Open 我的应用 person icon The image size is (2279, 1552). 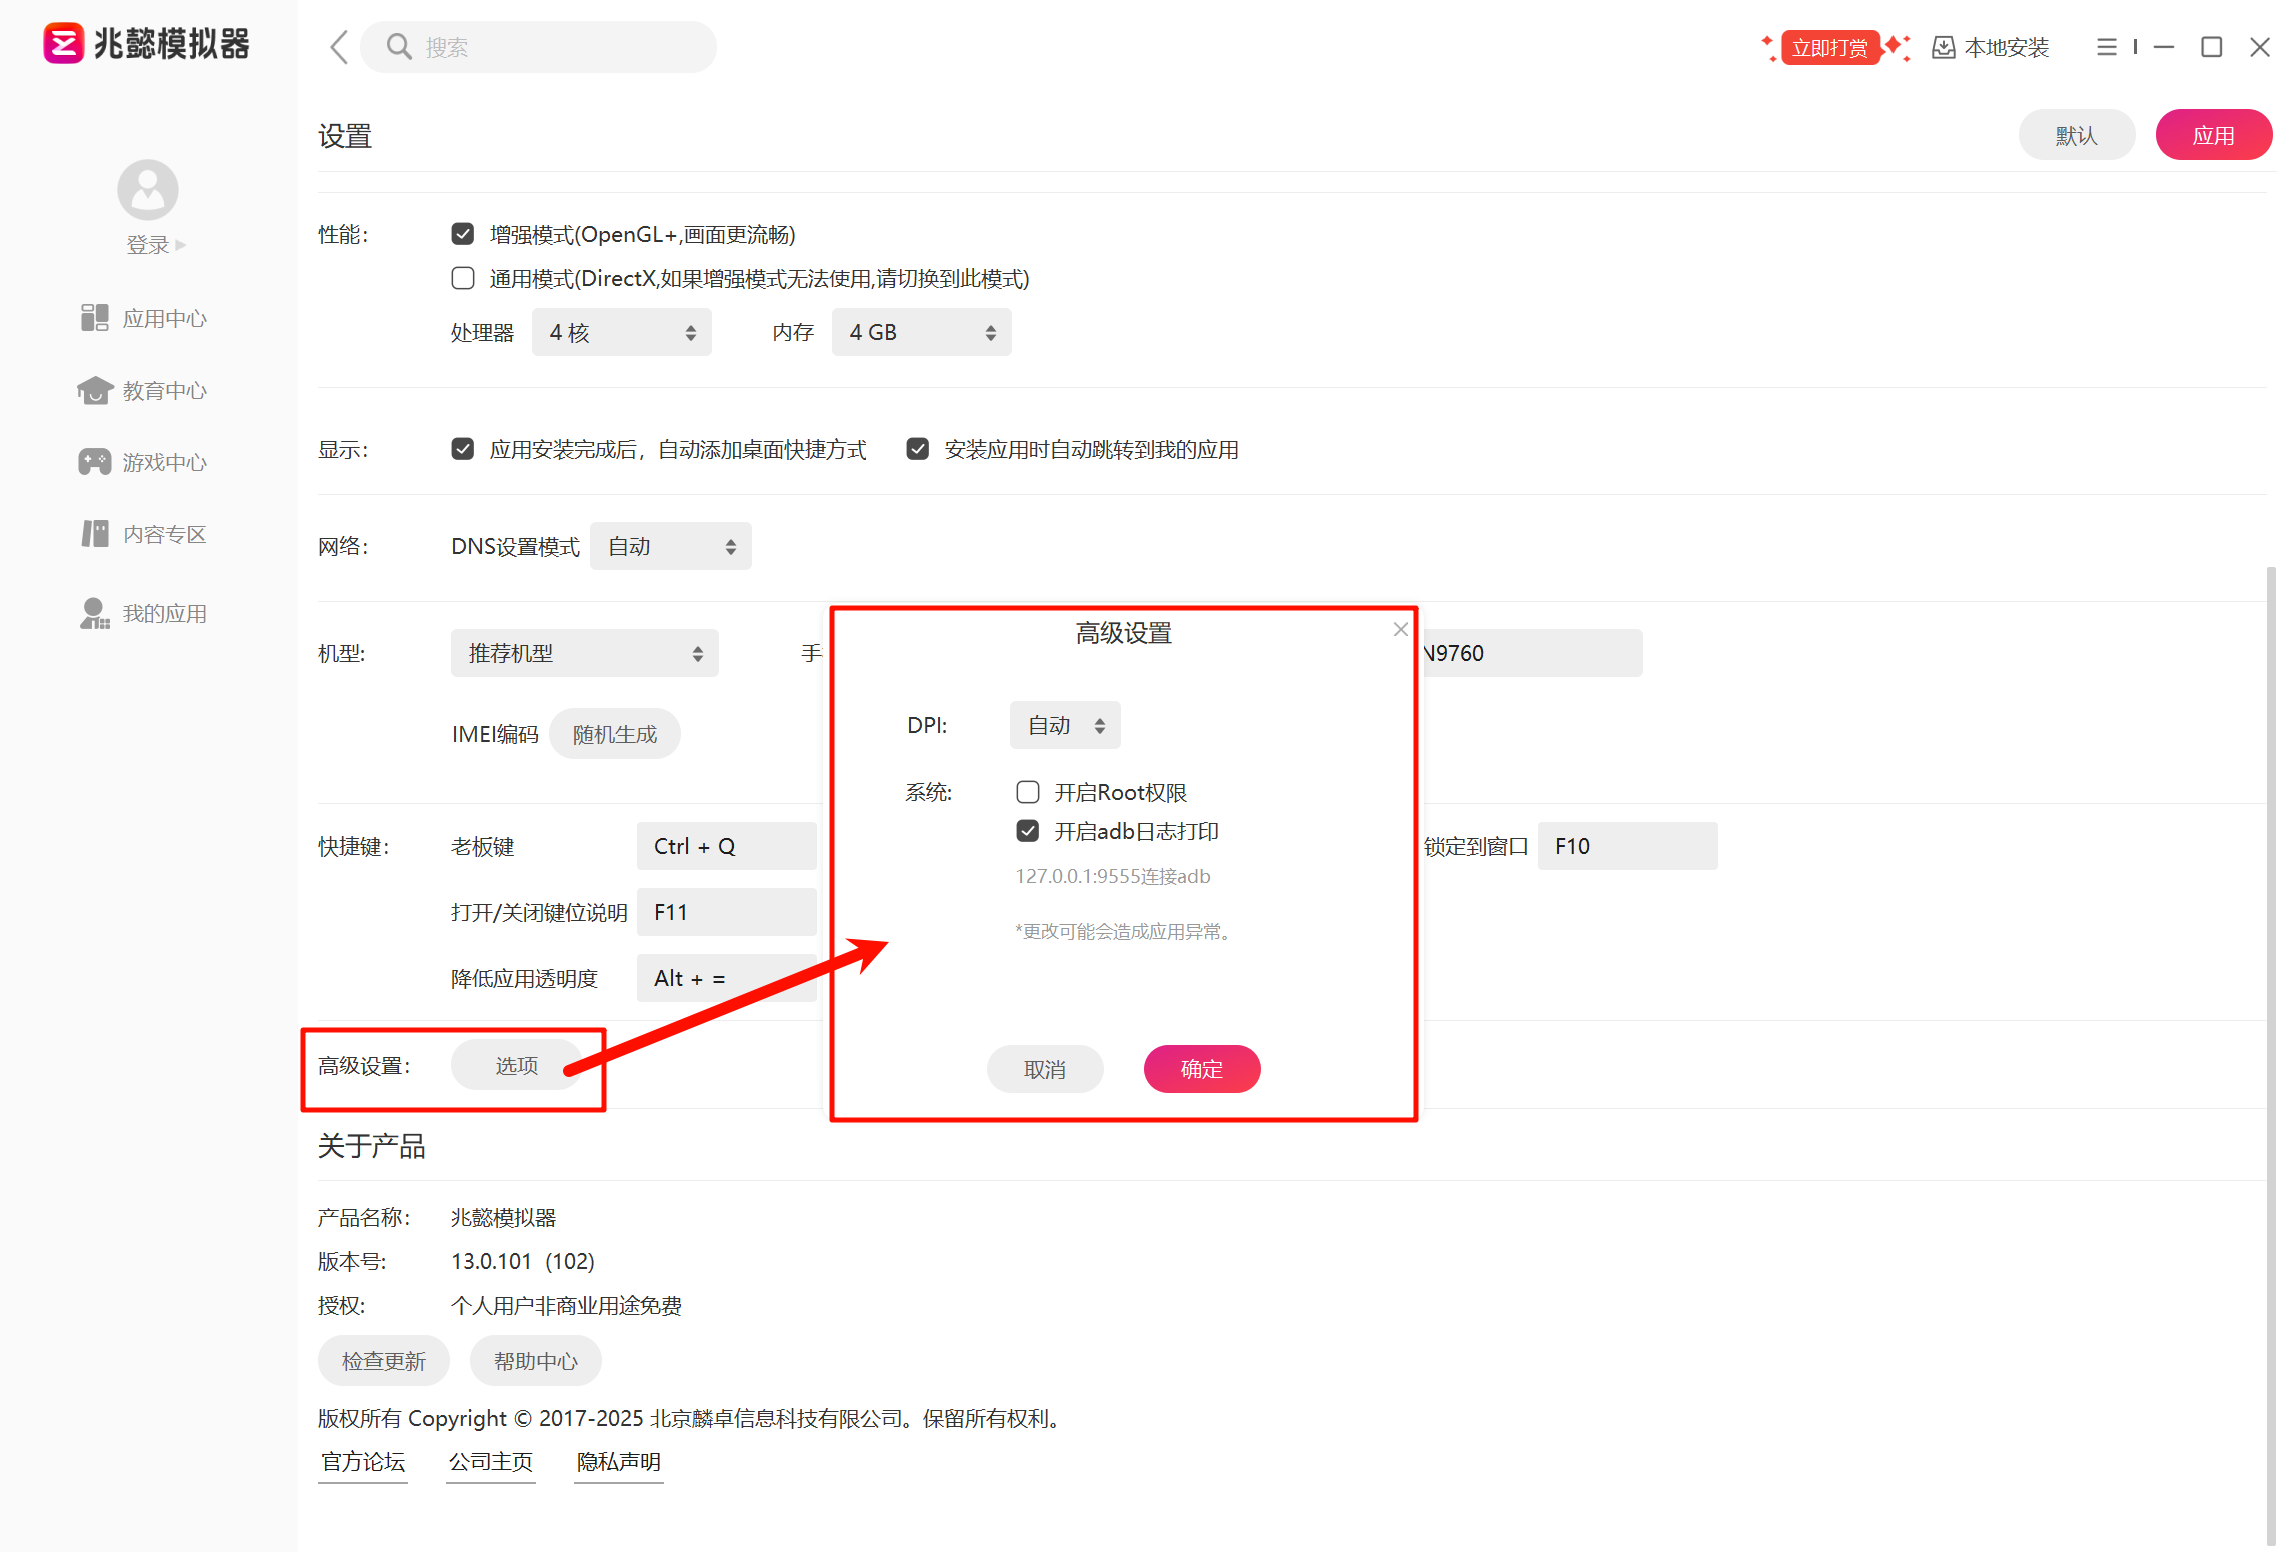coord(94,613)
